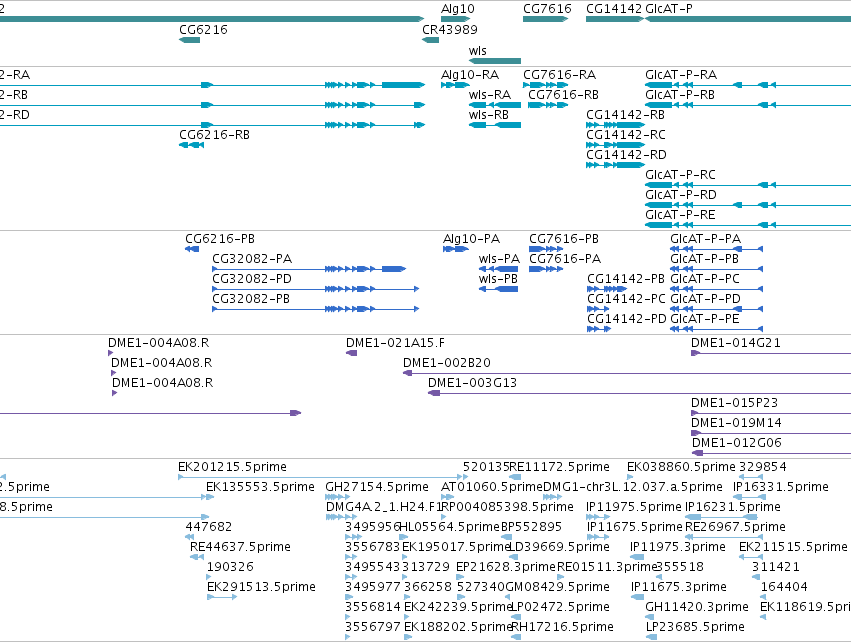Select CDS Alg10-PA label
851x642 pixels.
click(472, 239)
